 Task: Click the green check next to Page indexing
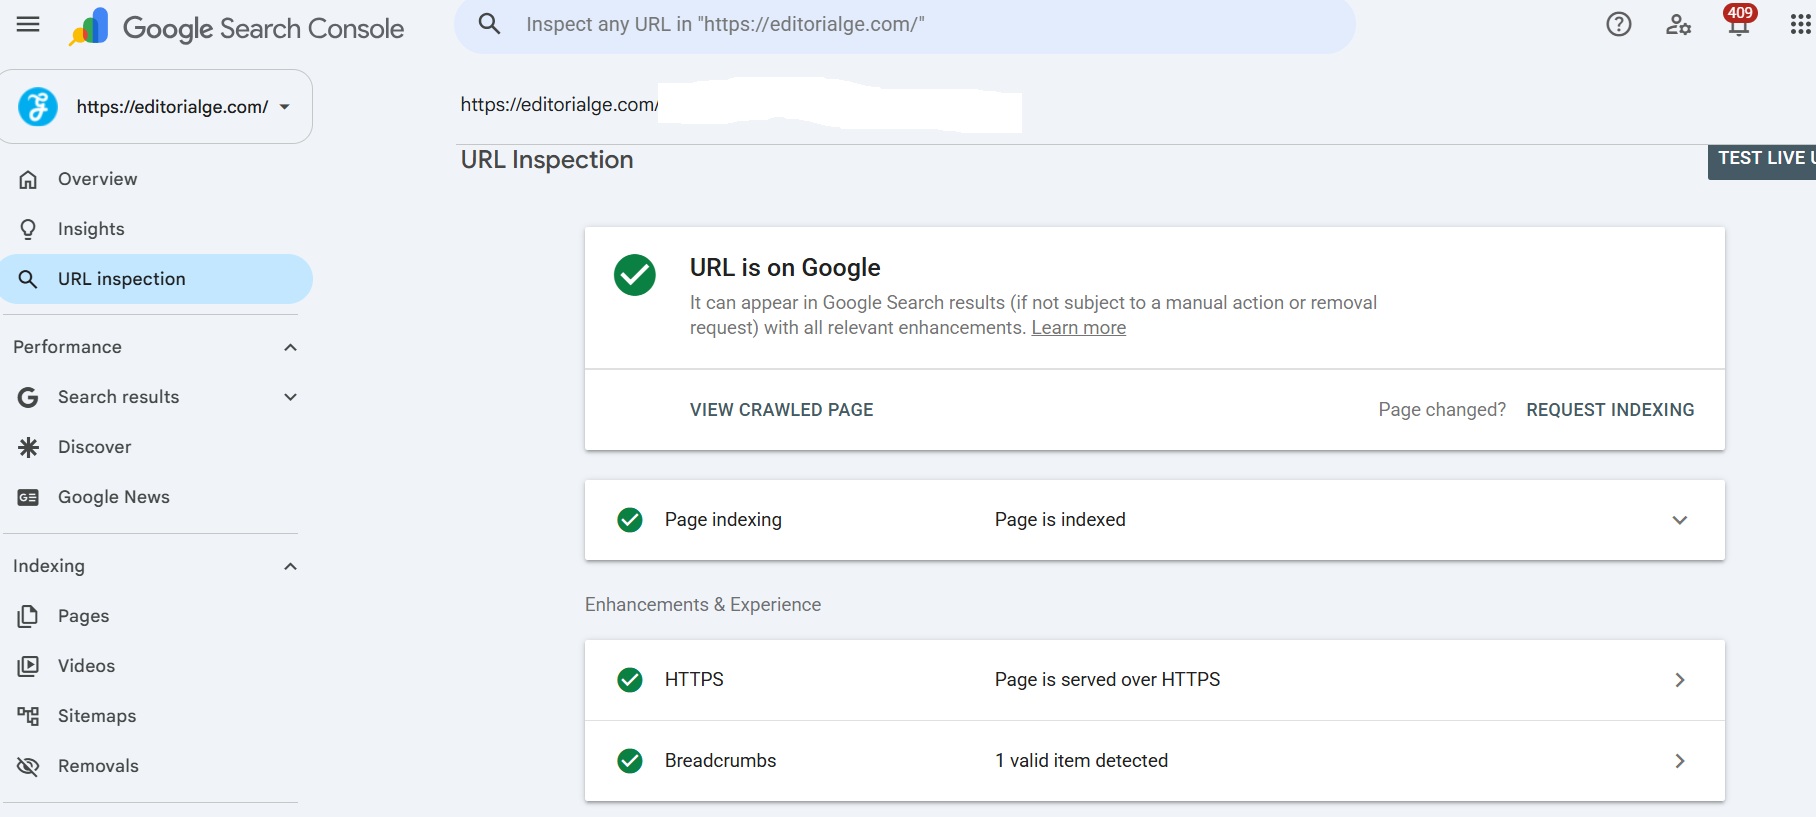coord(630,520)
